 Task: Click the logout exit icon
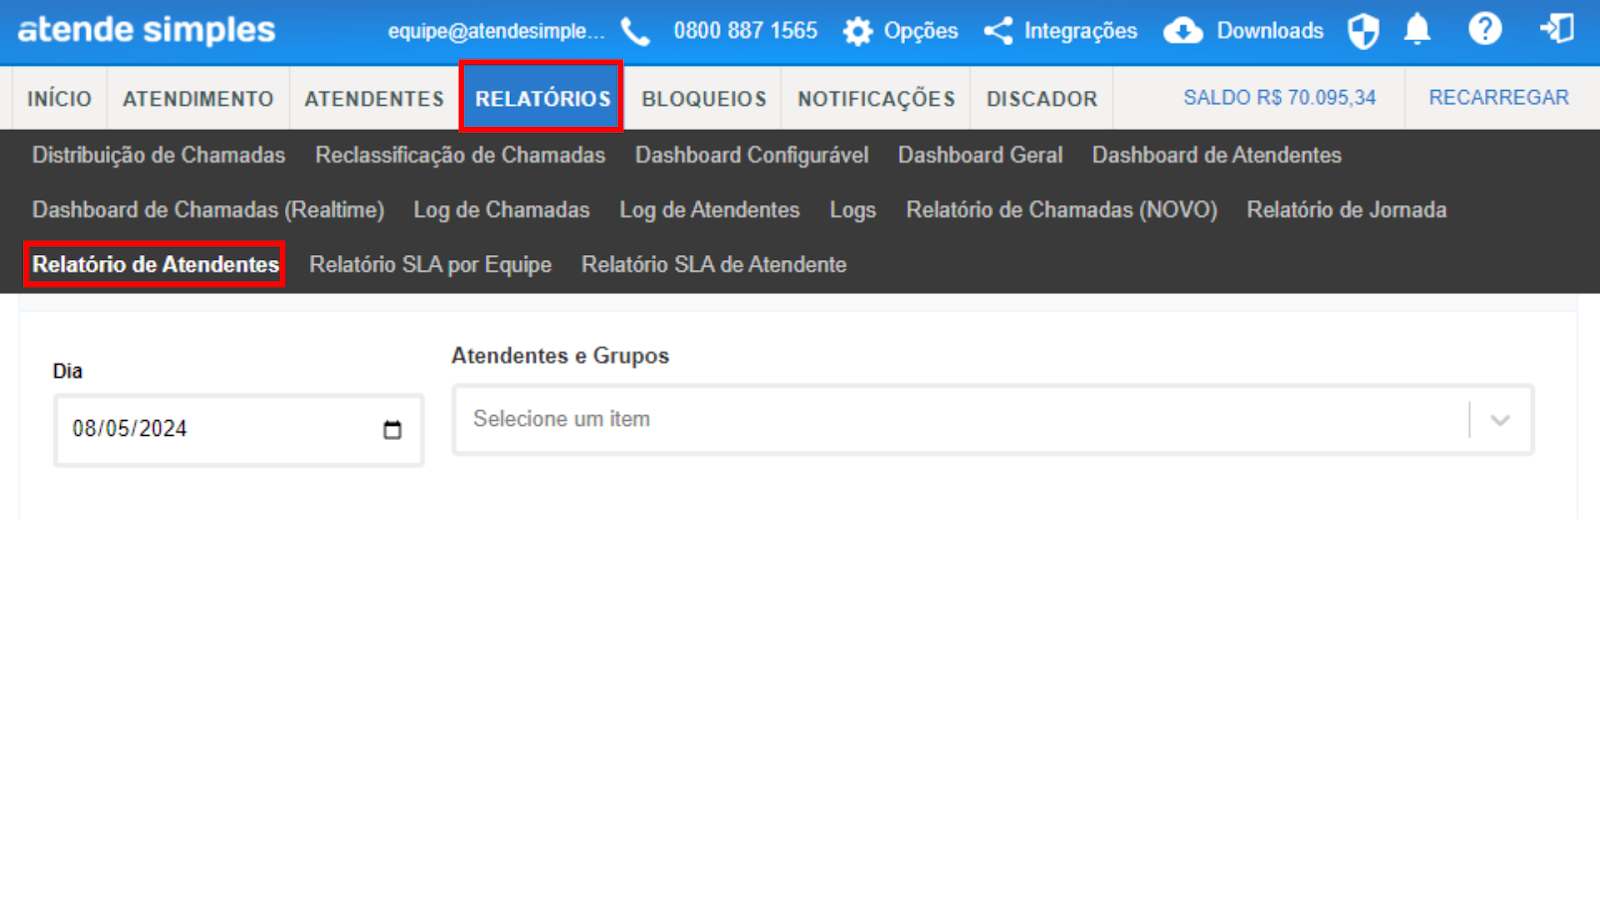click(1557, 30)
